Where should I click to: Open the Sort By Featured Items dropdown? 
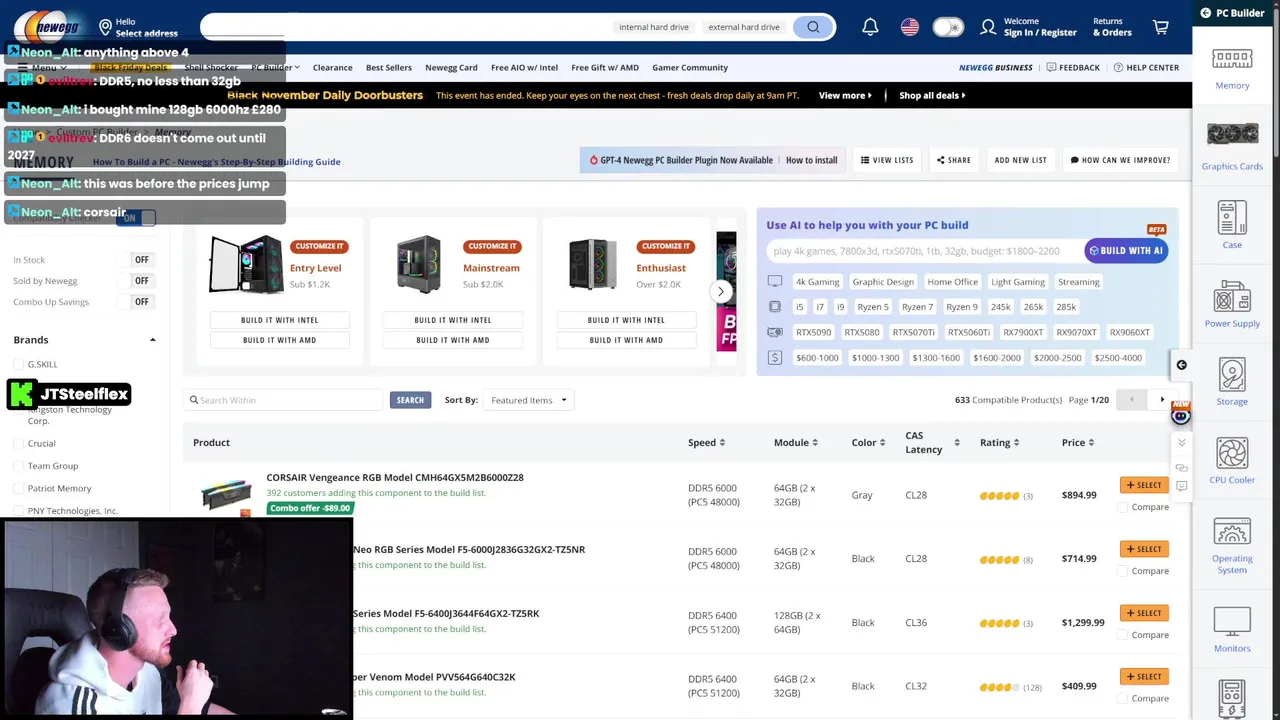(x=528, y=400)
